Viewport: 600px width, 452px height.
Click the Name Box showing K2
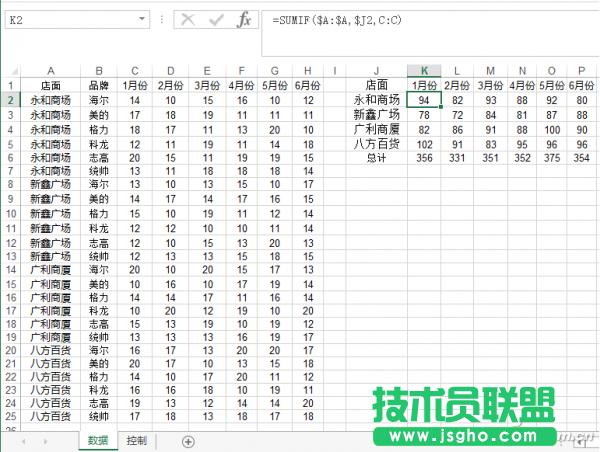[68, 20]
